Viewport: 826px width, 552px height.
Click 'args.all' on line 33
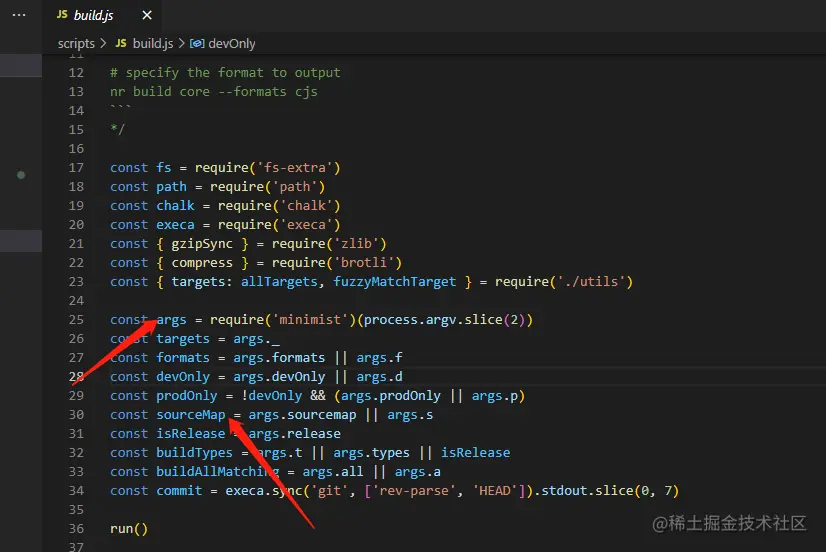pos(333,471)
